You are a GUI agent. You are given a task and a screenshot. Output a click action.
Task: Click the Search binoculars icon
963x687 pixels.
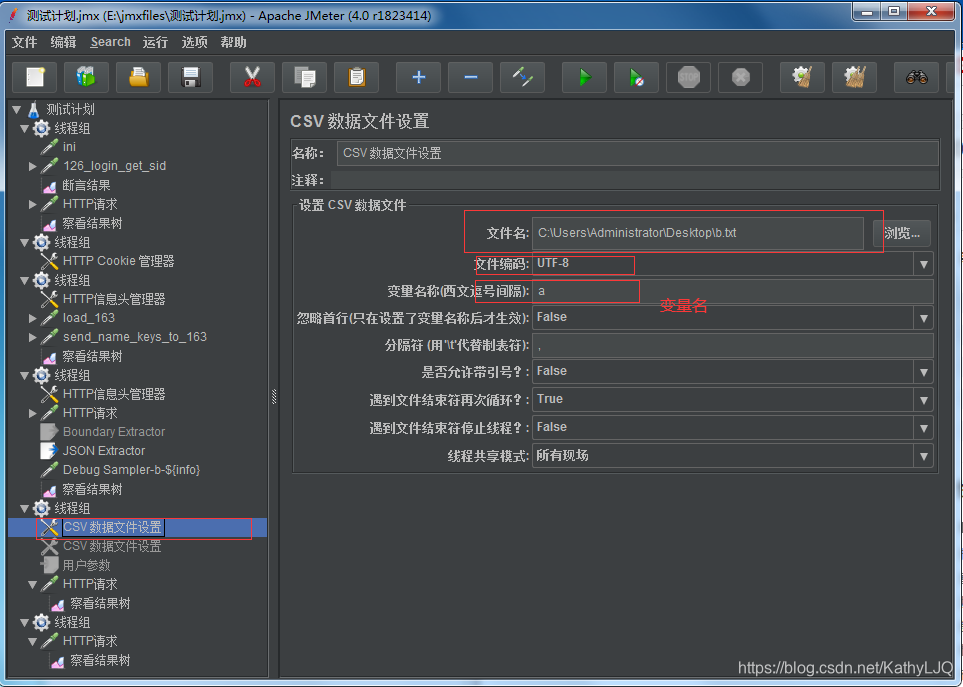[x=916, y=77]
